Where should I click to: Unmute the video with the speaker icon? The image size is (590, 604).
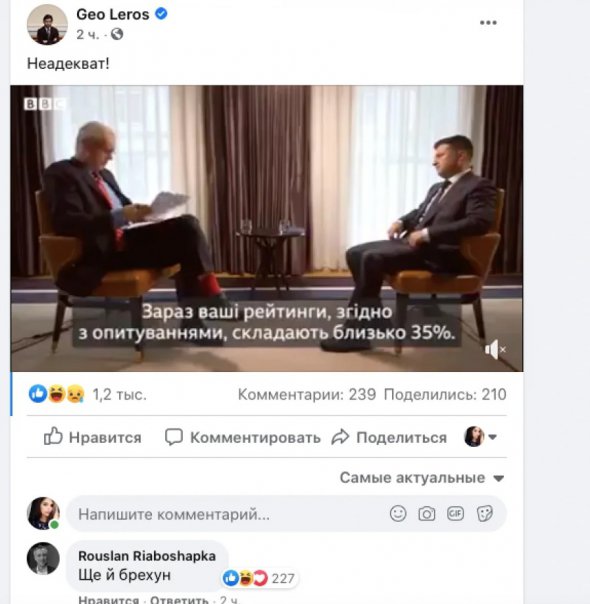point(495,350)
